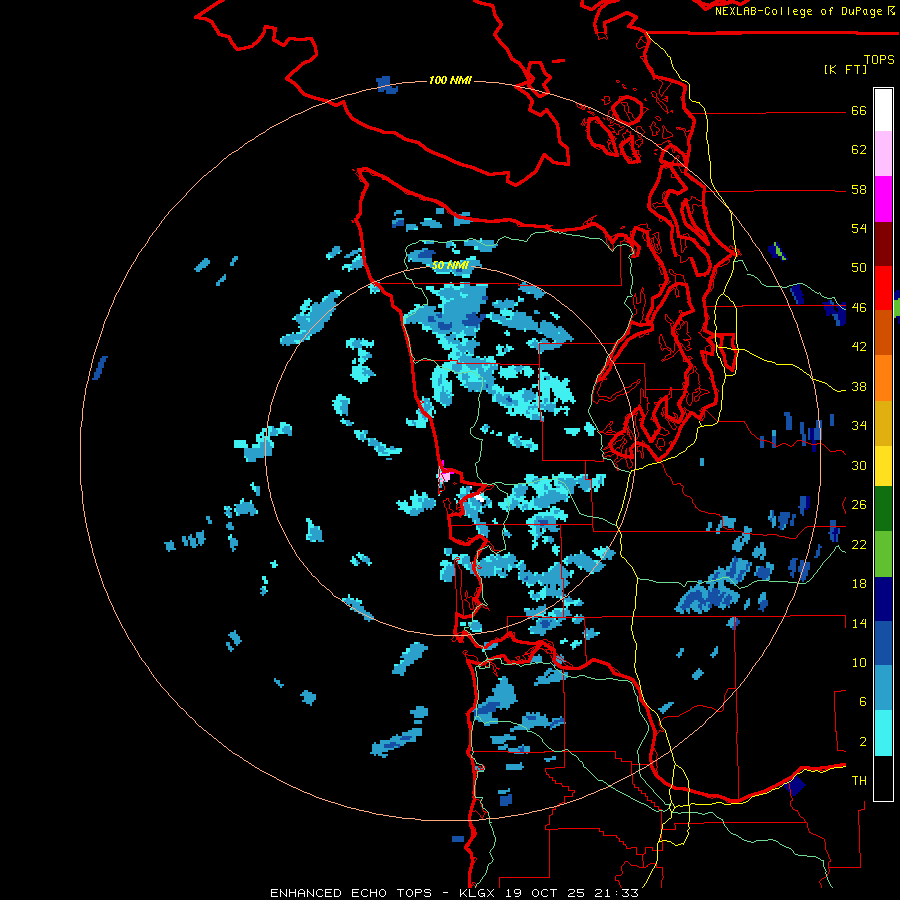Click the 14 legend scale value

click(x=859, y=623)
